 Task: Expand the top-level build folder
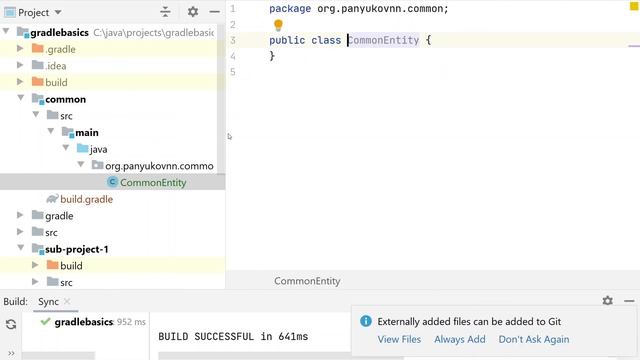[20, 82]
